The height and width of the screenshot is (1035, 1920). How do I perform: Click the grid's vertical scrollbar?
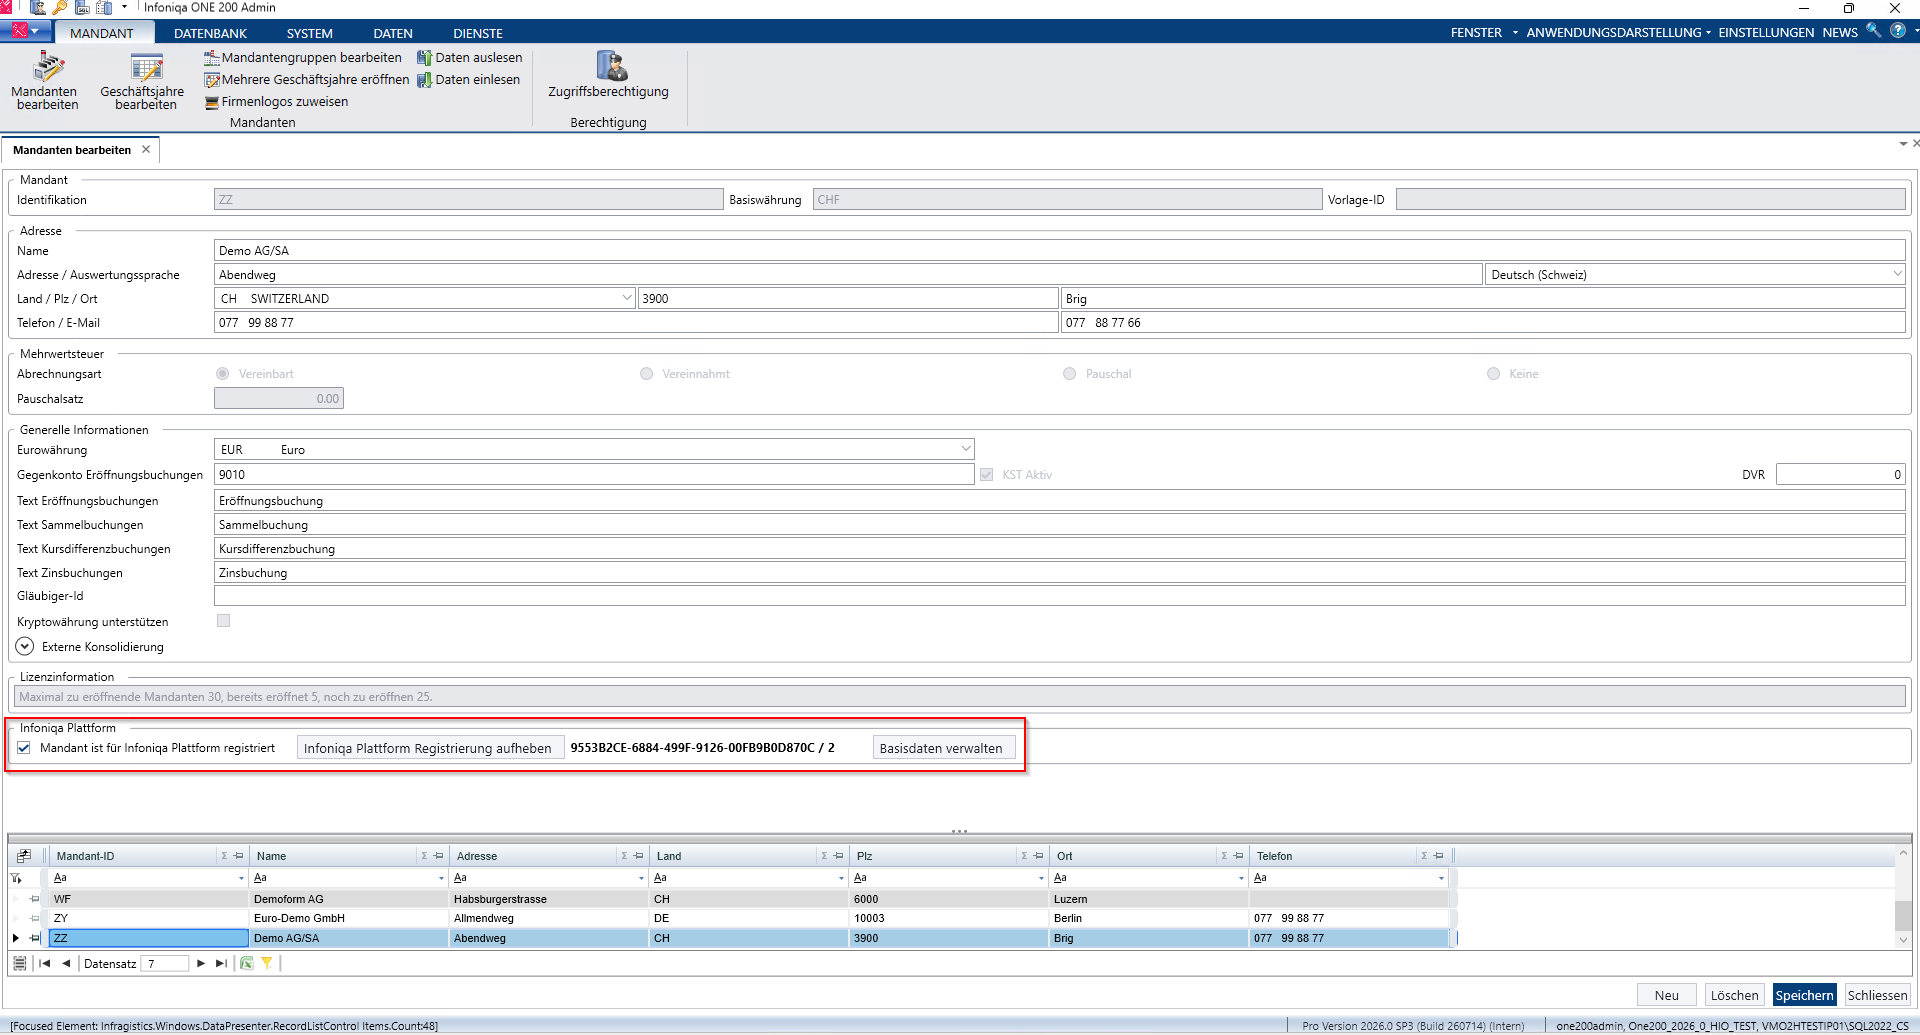[x=1903, y=897]
